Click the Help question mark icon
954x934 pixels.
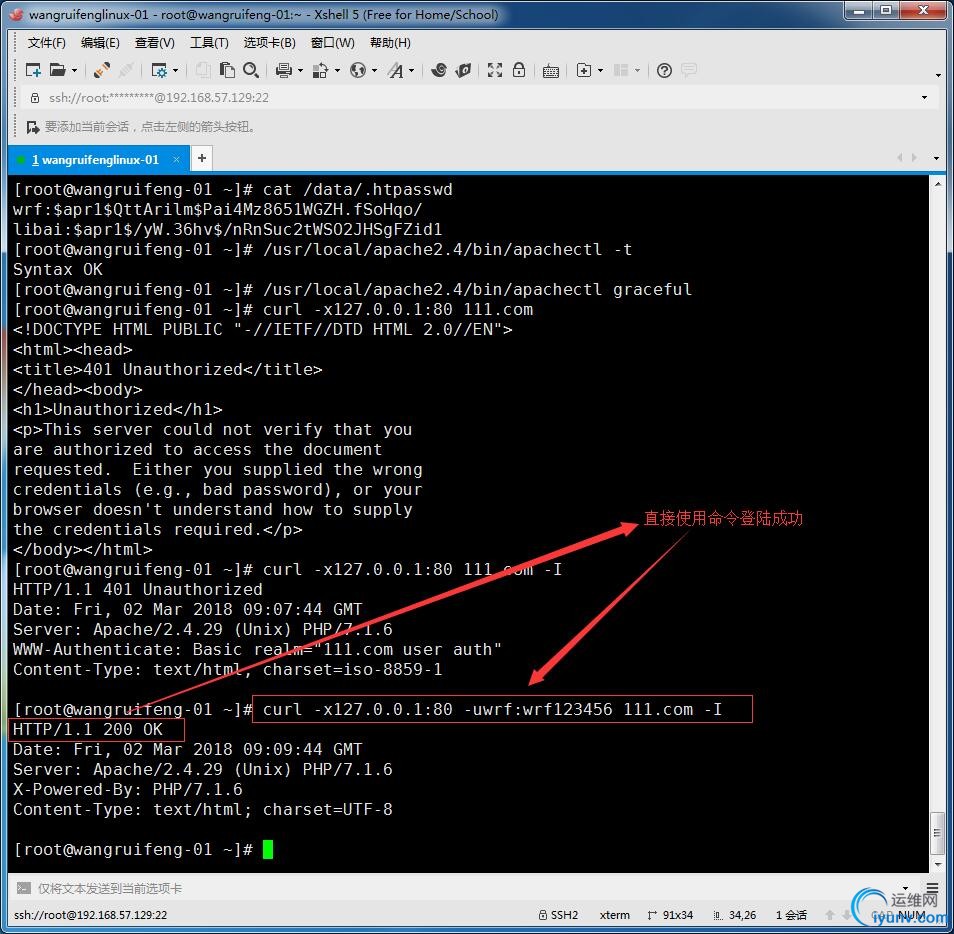coord(664,71)
